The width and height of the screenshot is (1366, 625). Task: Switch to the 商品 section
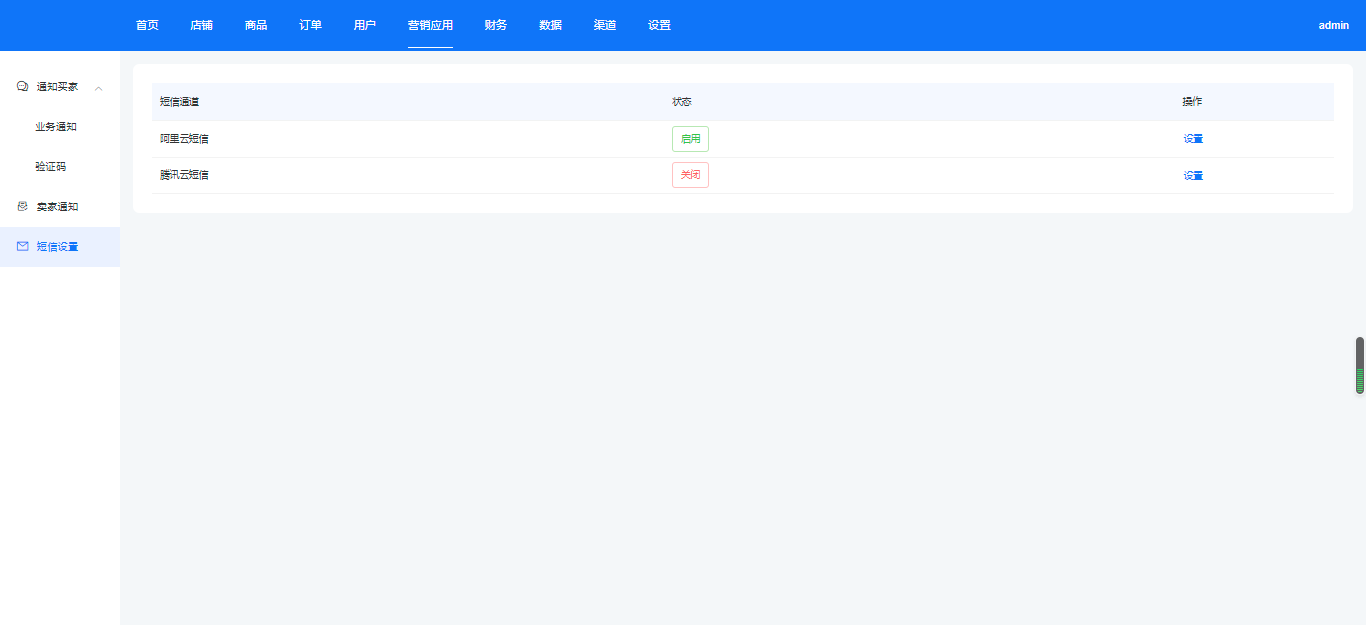click(x=256, y=25)
